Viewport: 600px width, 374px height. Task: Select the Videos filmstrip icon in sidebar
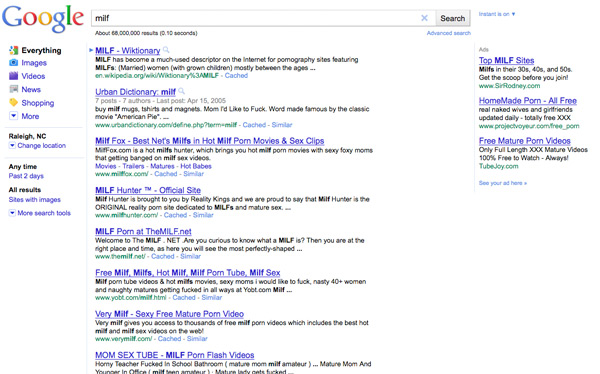coord(13,76)
